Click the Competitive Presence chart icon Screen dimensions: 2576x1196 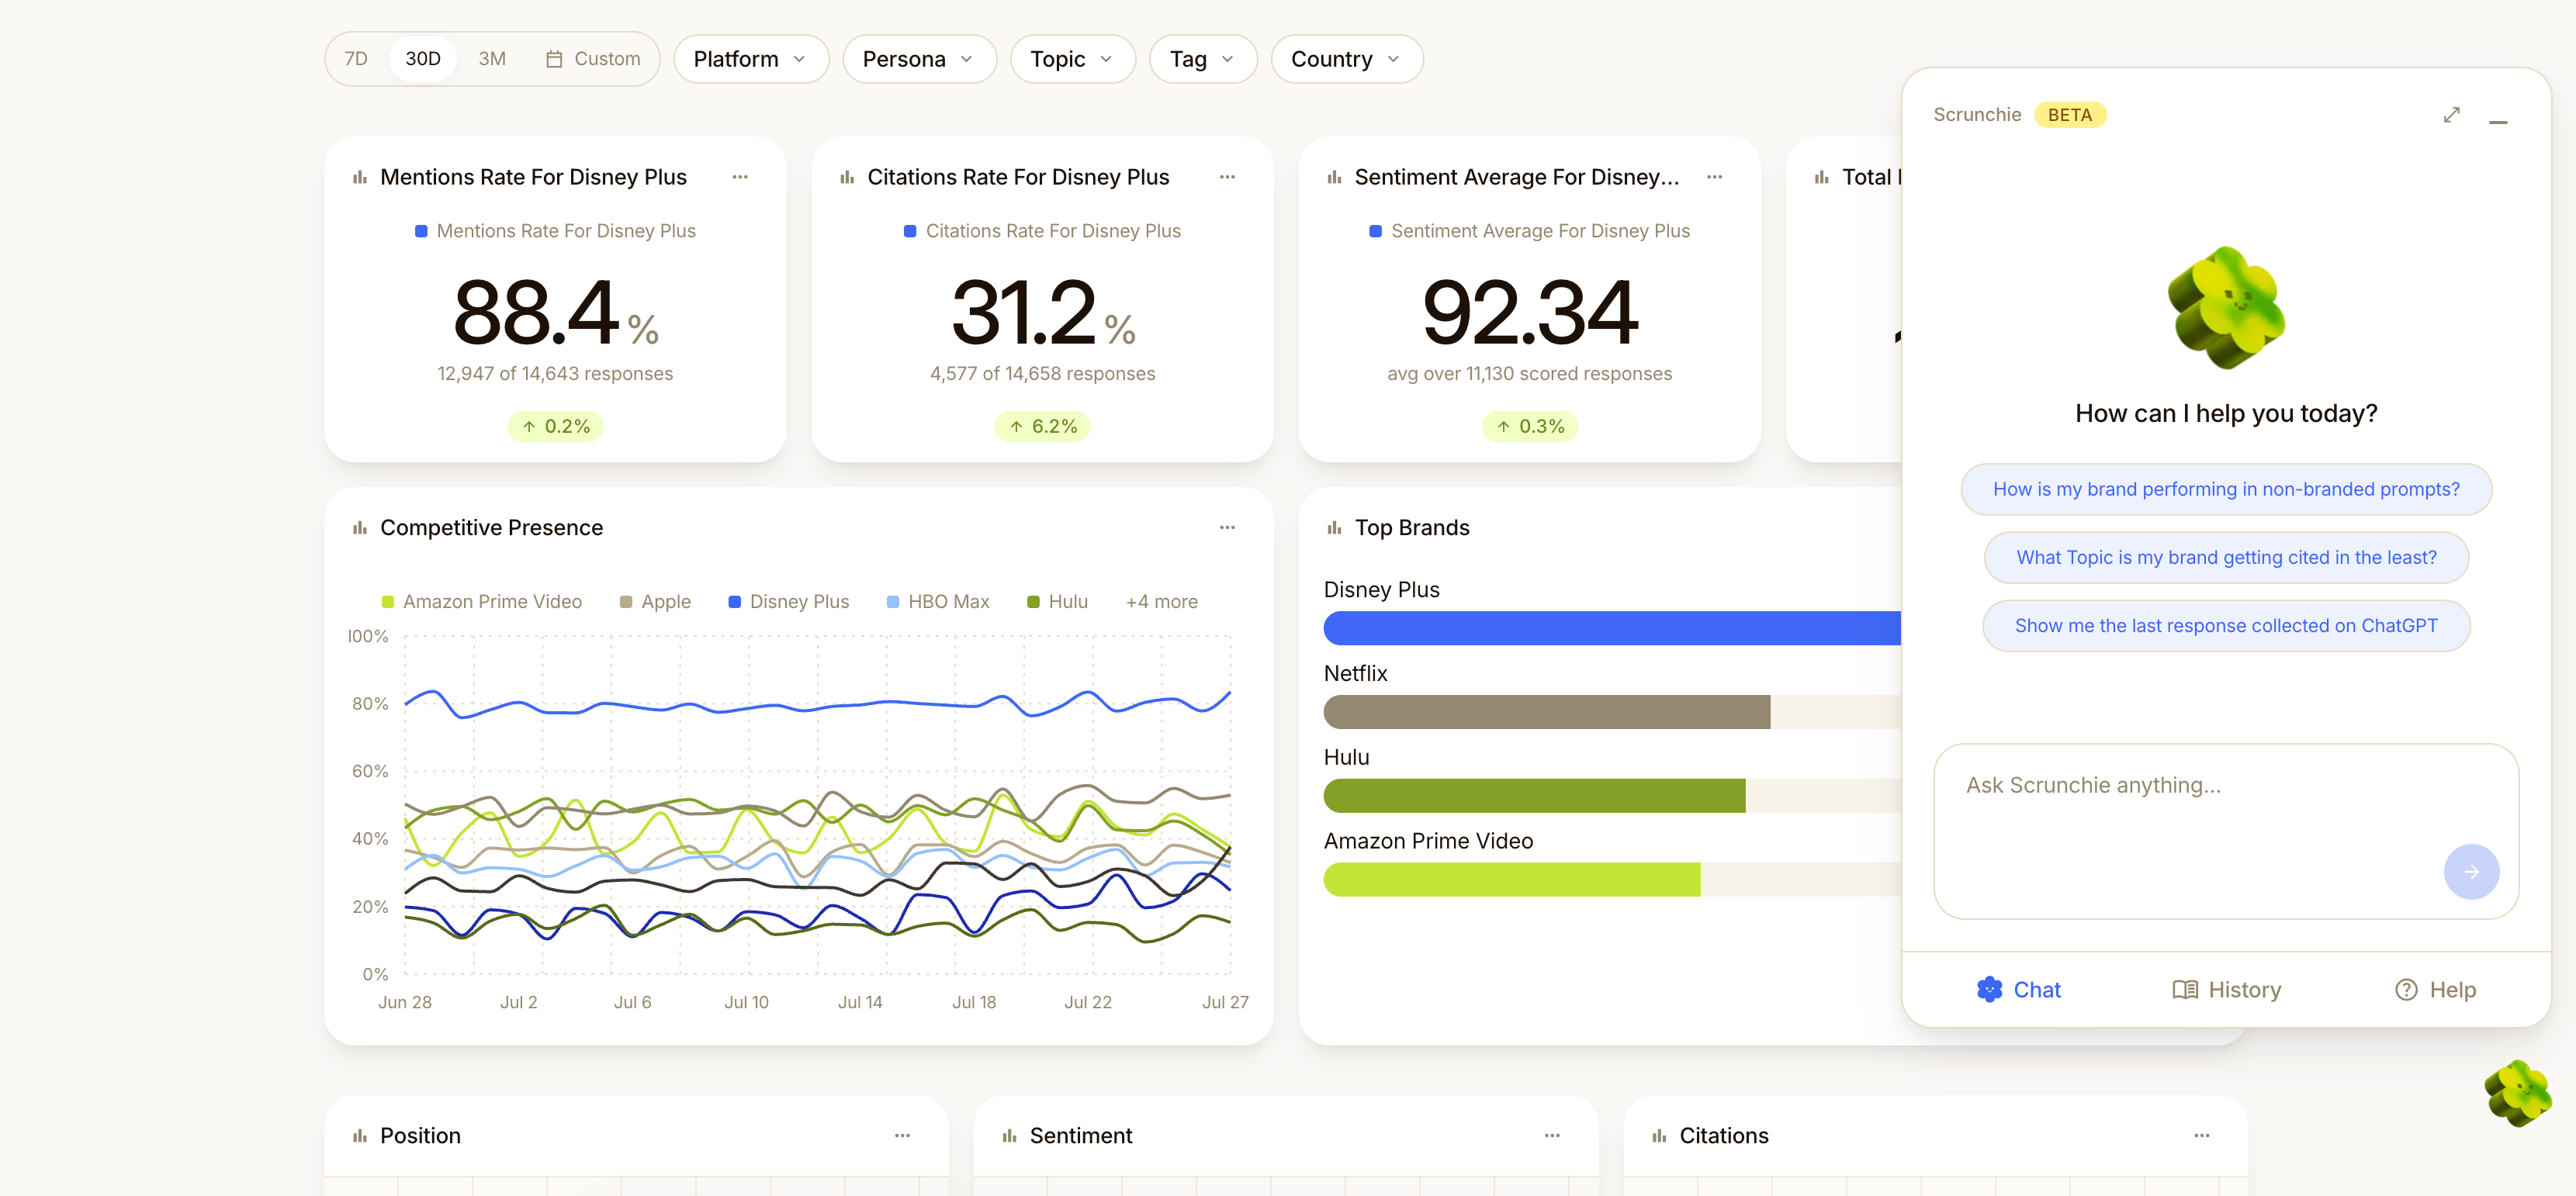coord(360,527)
